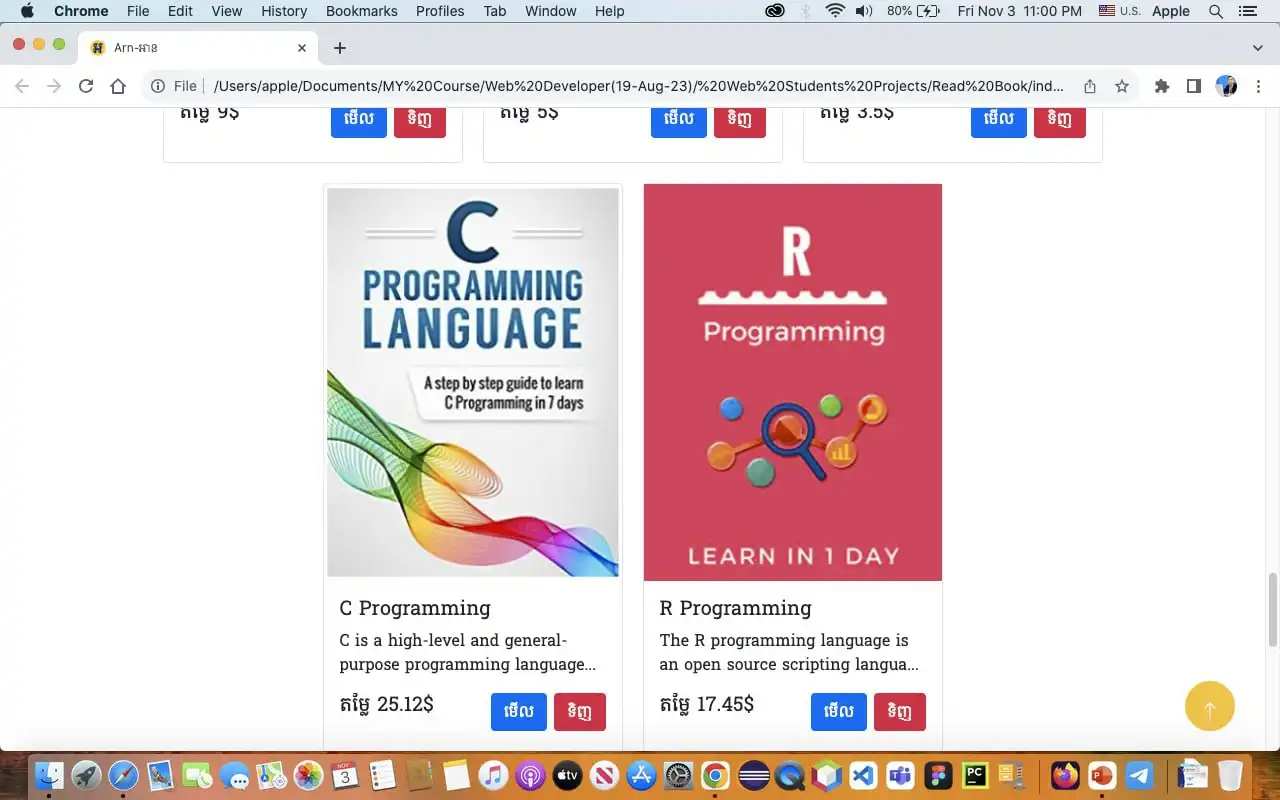Viewport: 1280px width, 800px height.
Task: Click the blue view button for R Programming
Action: click(x=839, y=712)
